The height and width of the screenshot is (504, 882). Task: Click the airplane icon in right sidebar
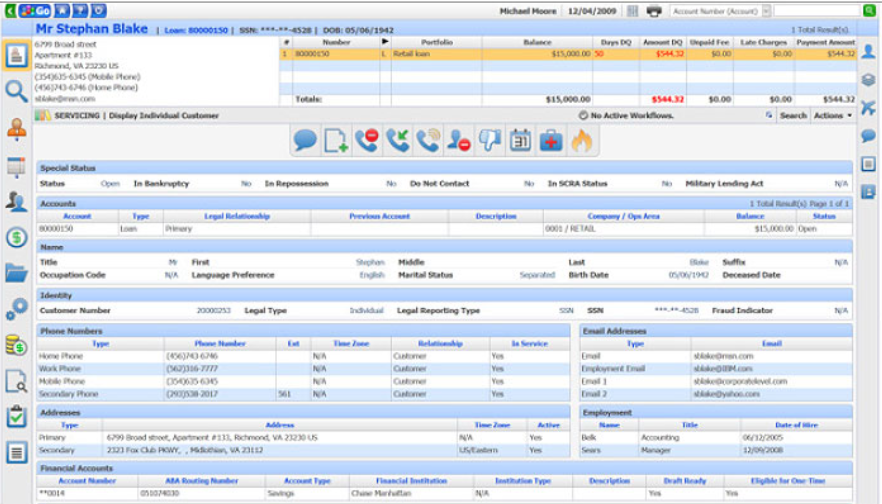(868, 107)
